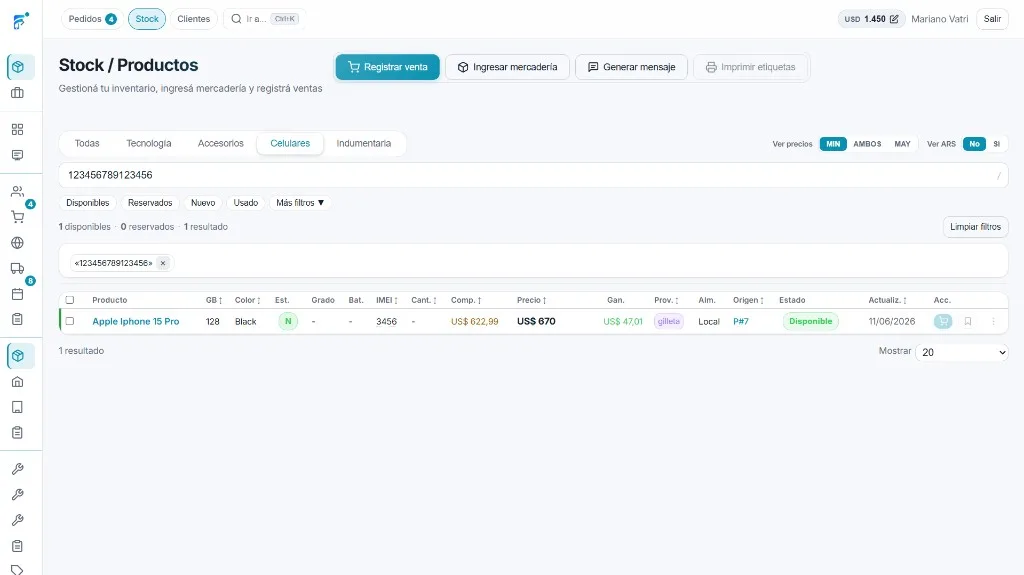The width and height of the screenshot is (1024, 575).
Task: Tick the checkbox for Apple Iphone 15 Pro
Action: point(70,321)
